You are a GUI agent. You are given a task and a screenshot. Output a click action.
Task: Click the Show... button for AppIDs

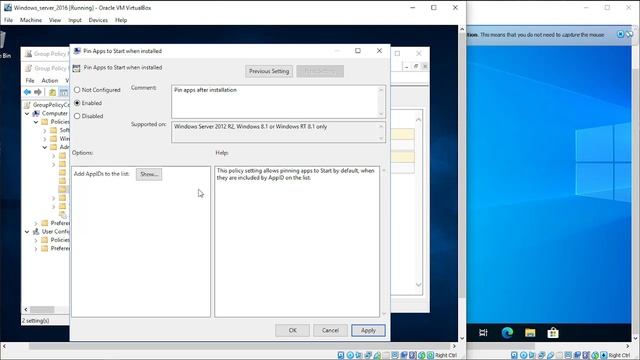149,174
